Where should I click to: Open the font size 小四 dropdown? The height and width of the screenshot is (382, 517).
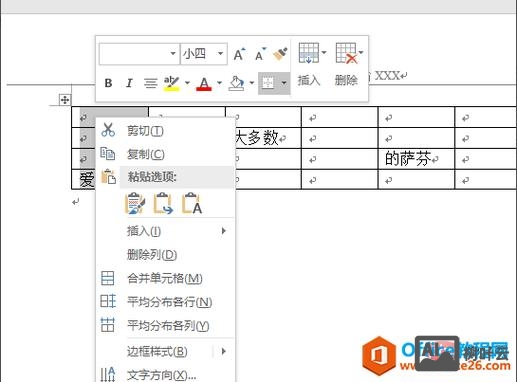(x=220, y=53)
